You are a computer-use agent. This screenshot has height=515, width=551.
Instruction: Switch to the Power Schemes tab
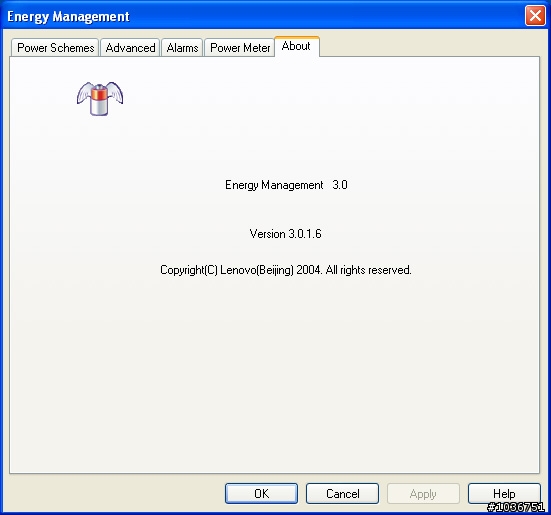click(55, 48)
